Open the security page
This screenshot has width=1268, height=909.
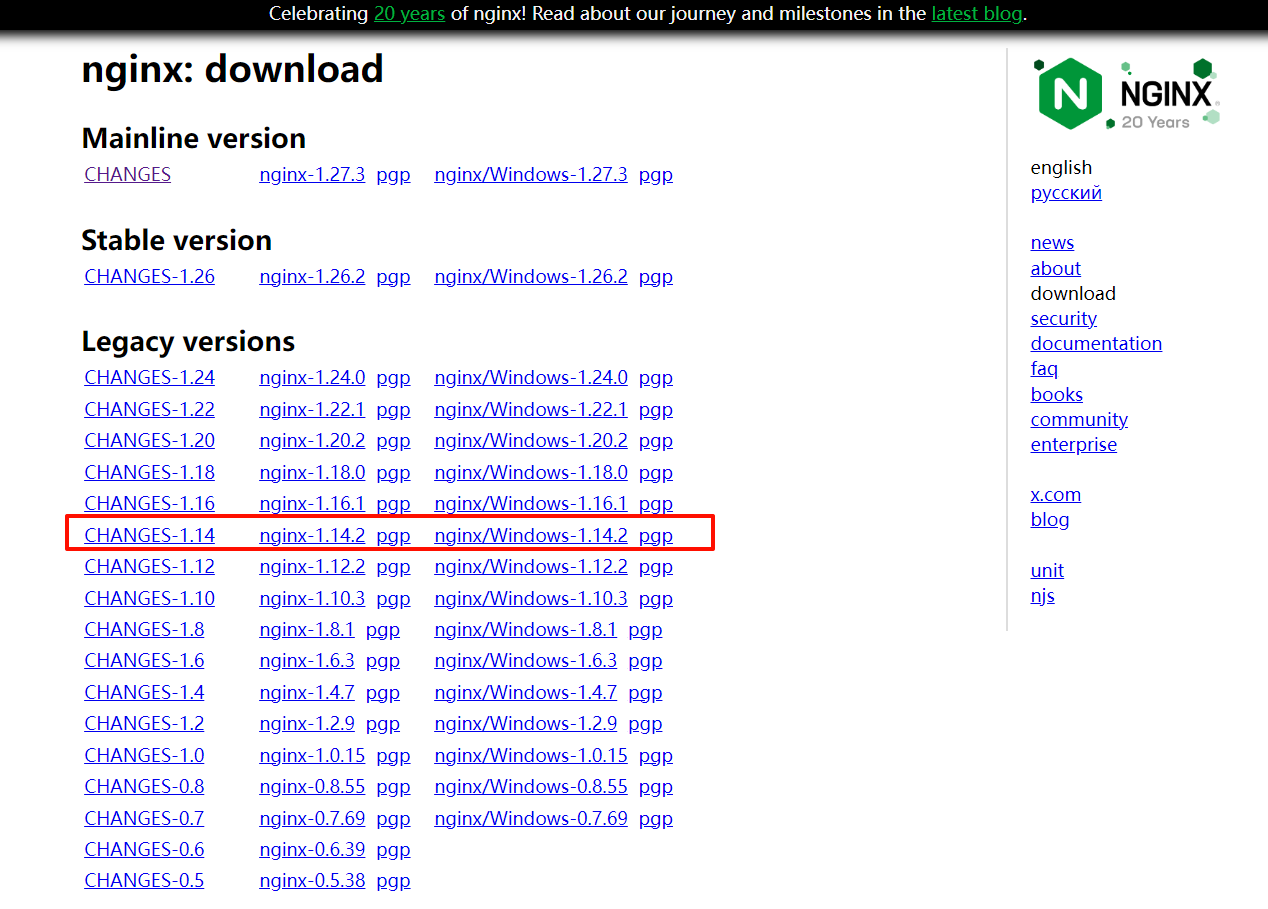[1064, 318]
